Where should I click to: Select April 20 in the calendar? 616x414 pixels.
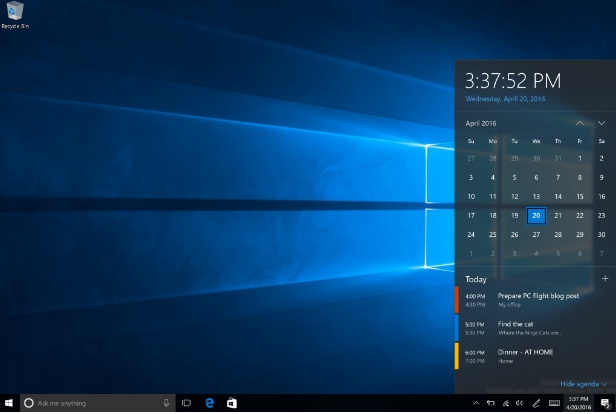coord(536,215)
